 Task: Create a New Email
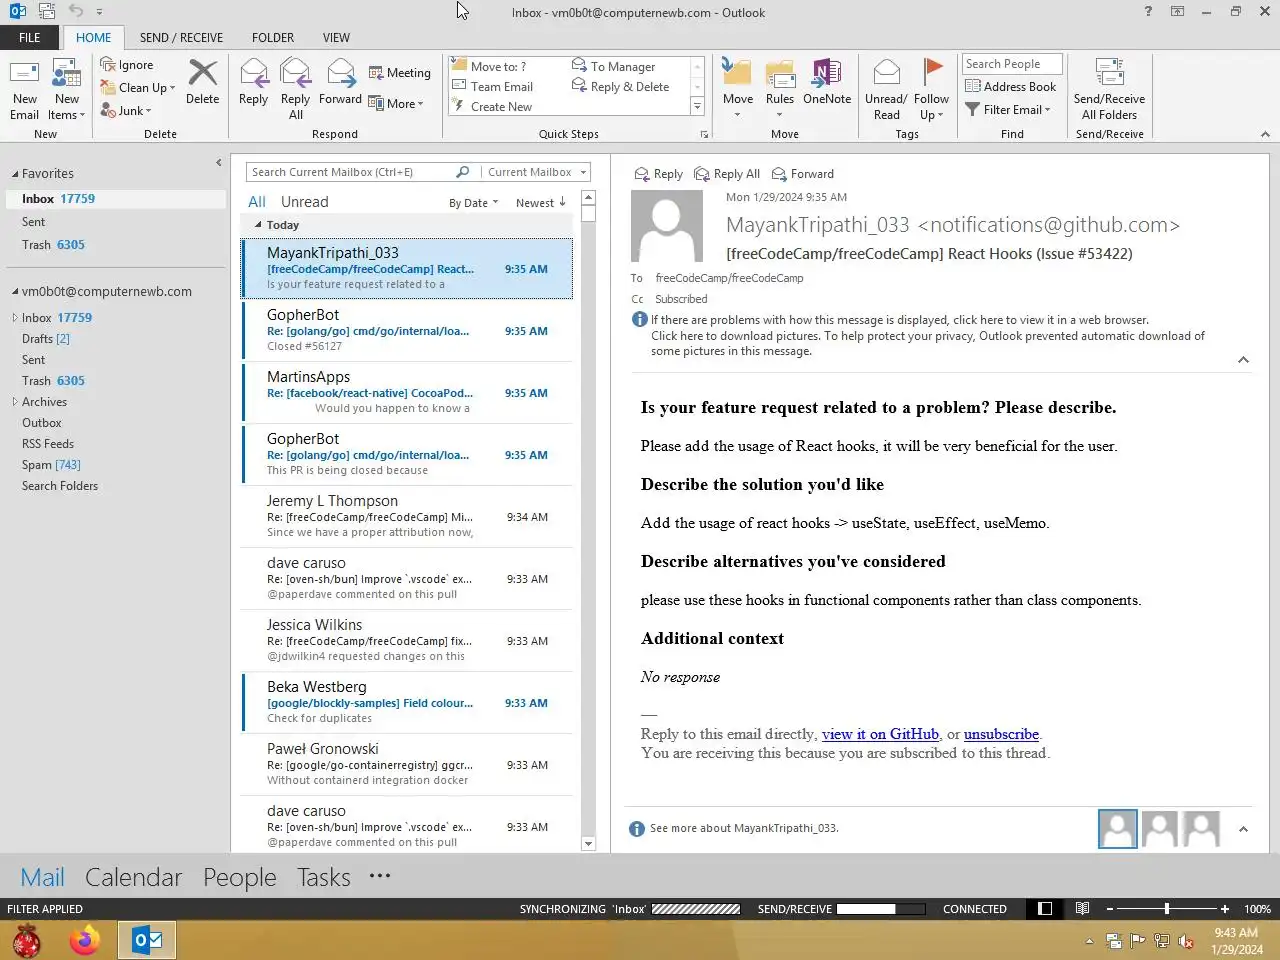tap(24, 89)
